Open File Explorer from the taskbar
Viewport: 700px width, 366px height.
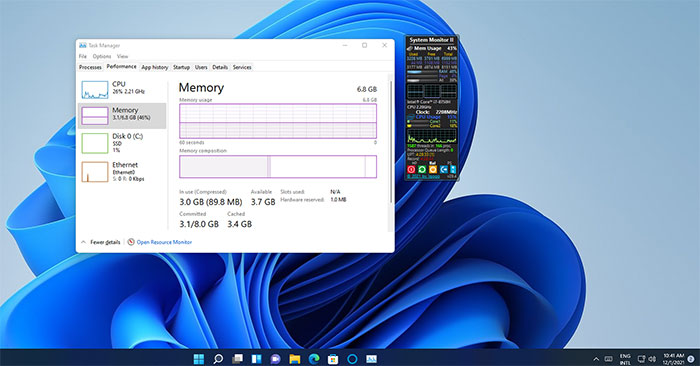point(295,358)
